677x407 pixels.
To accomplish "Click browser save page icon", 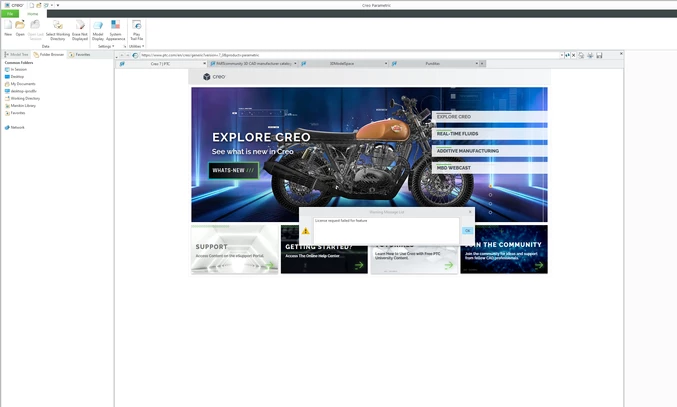I will tap(599, 55).
